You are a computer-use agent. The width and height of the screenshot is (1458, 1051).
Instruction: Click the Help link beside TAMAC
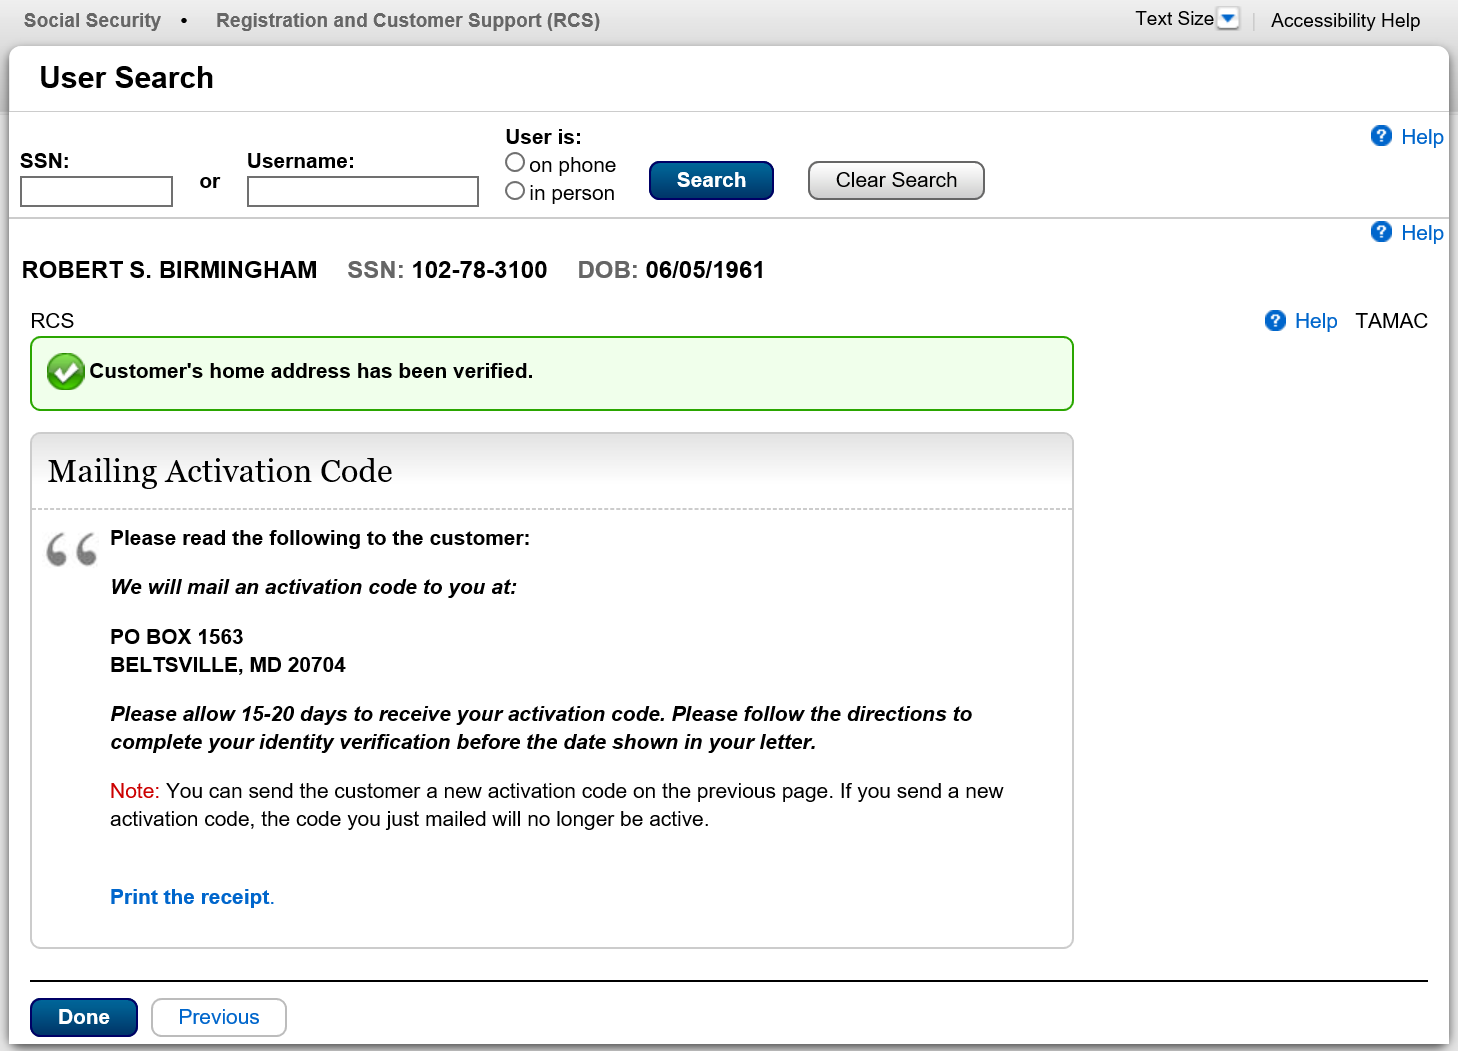click(1315, 321)
